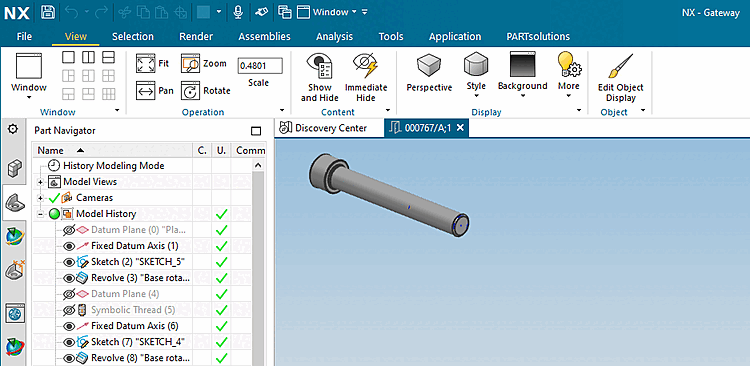
Task: Switch to the Discovery Center tab
Action: coord(324,128)
